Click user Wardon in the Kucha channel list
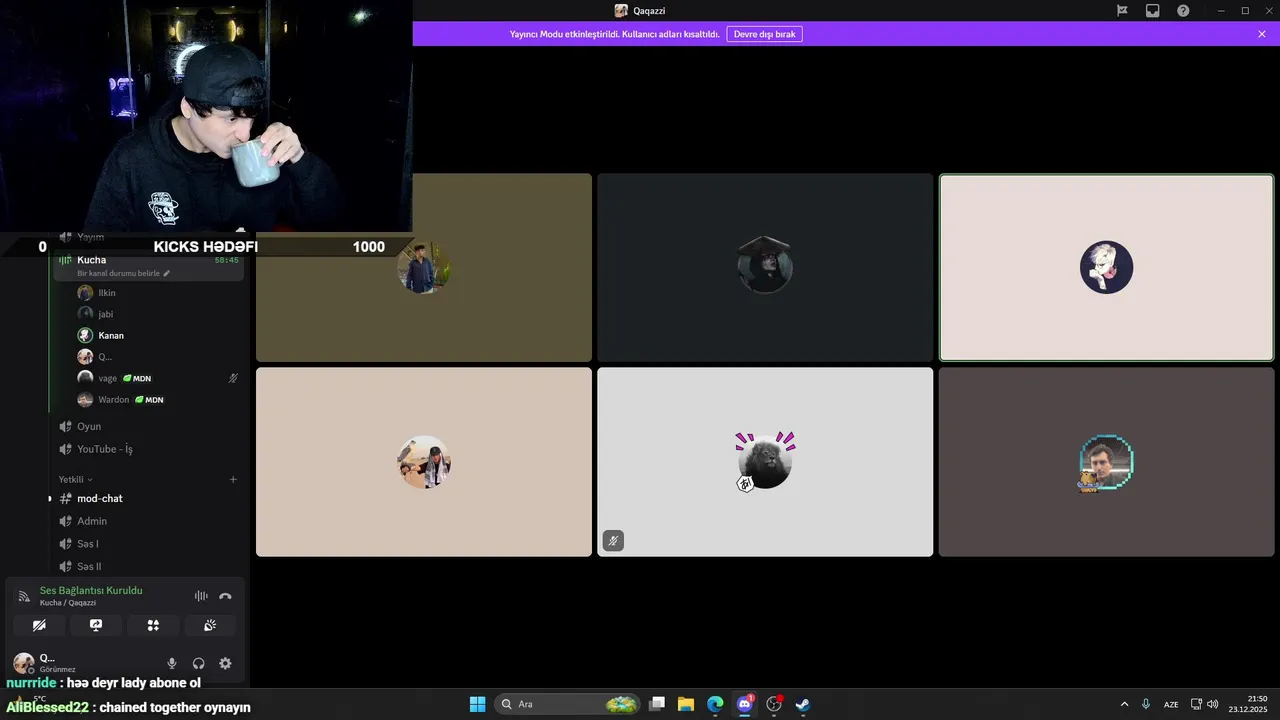The height and width of the screenshot is (720, 1280). [x=113, y=400]
